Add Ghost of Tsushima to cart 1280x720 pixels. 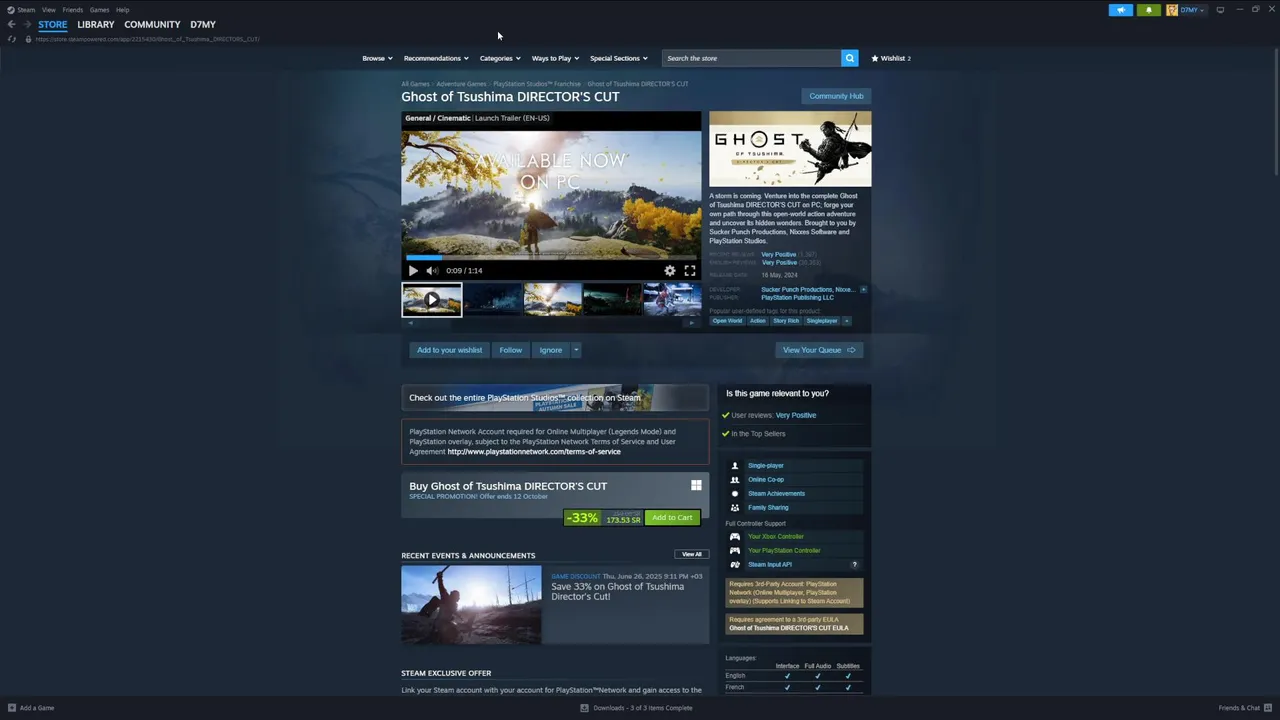coord(672,517)
